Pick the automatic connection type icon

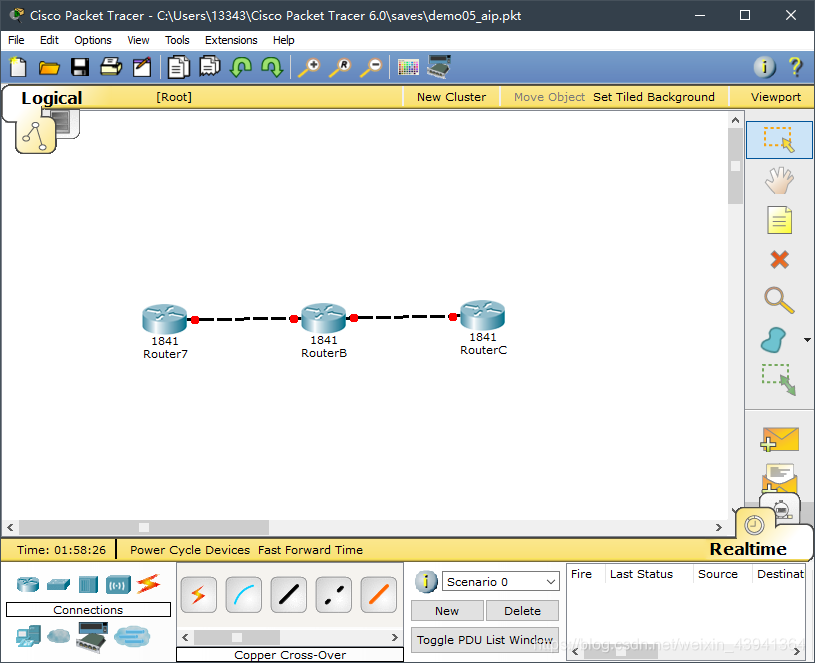199,594
